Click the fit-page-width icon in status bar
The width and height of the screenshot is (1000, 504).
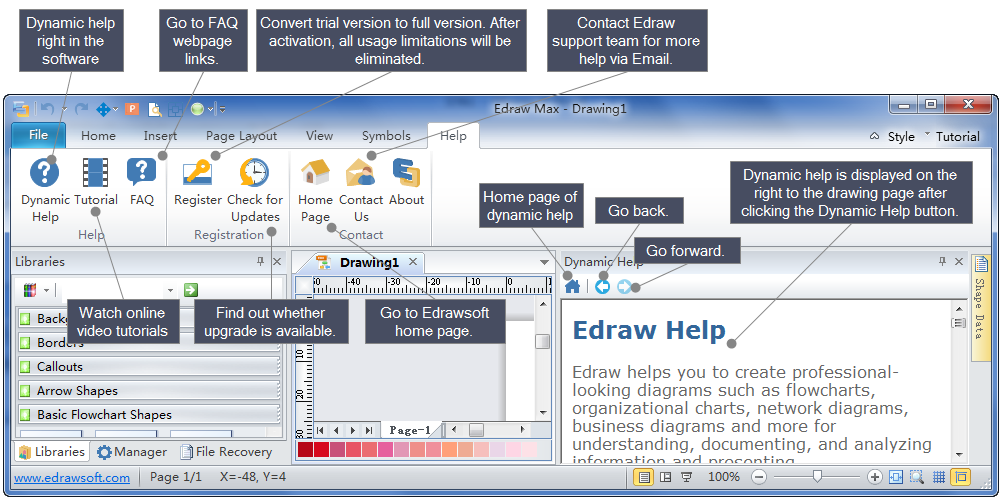(896, 477)
